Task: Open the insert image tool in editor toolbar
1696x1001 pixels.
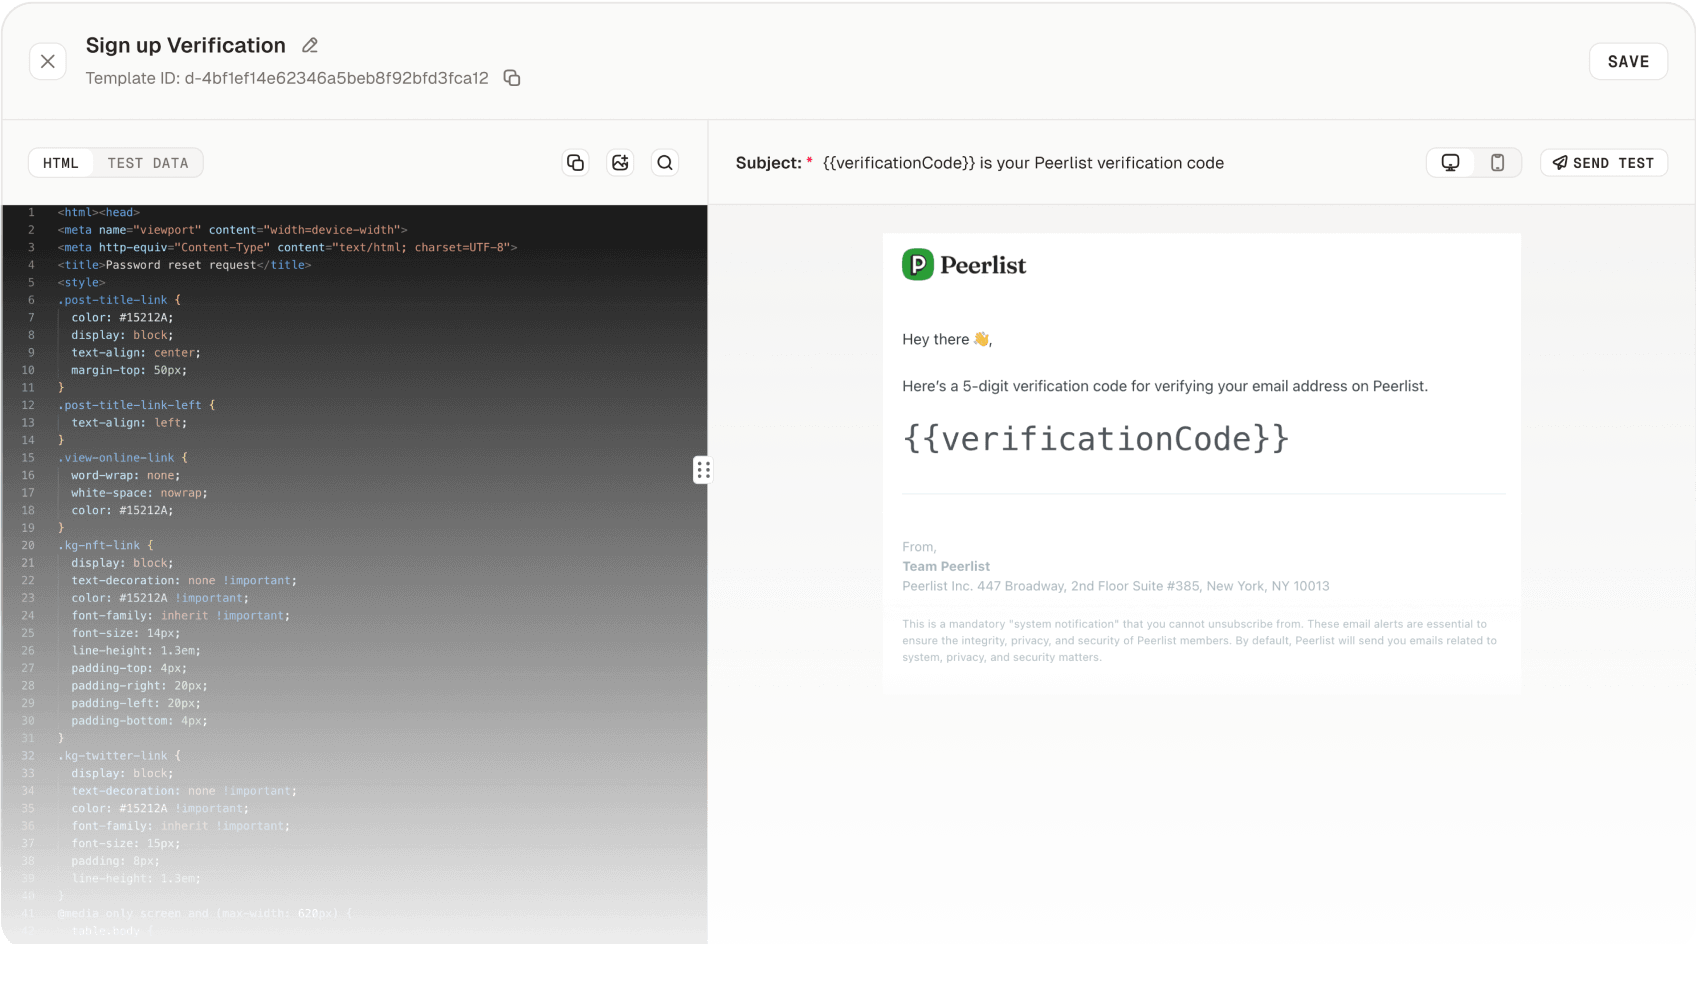Action: tap(620, 162)
